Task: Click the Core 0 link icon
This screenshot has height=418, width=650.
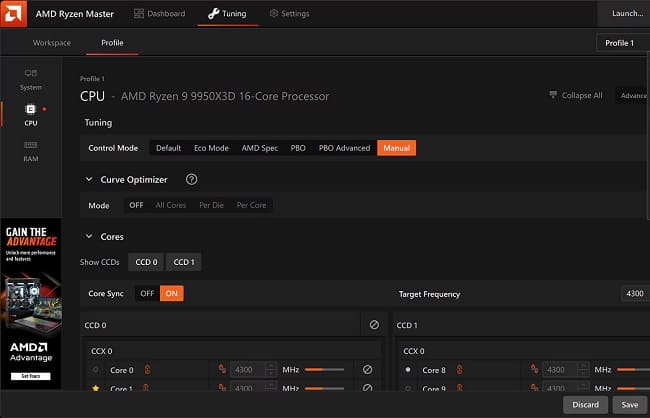Action: (147, 369)
